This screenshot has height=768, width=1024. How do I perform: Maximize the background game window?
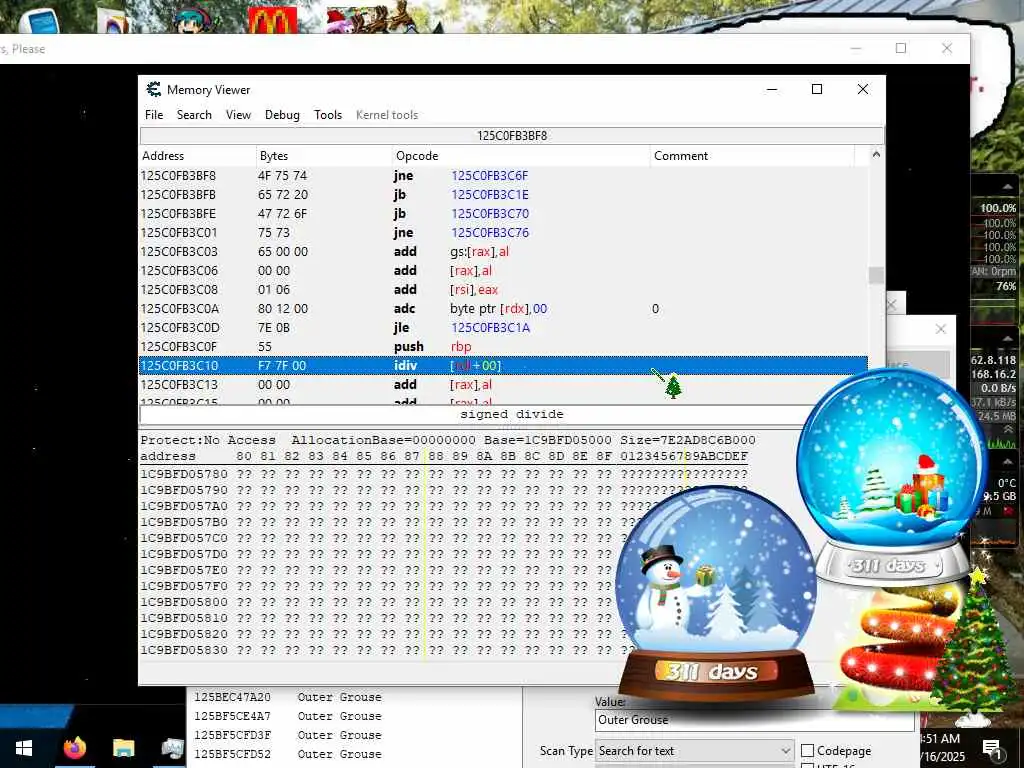pyautogui.click(x=901, y=48)
